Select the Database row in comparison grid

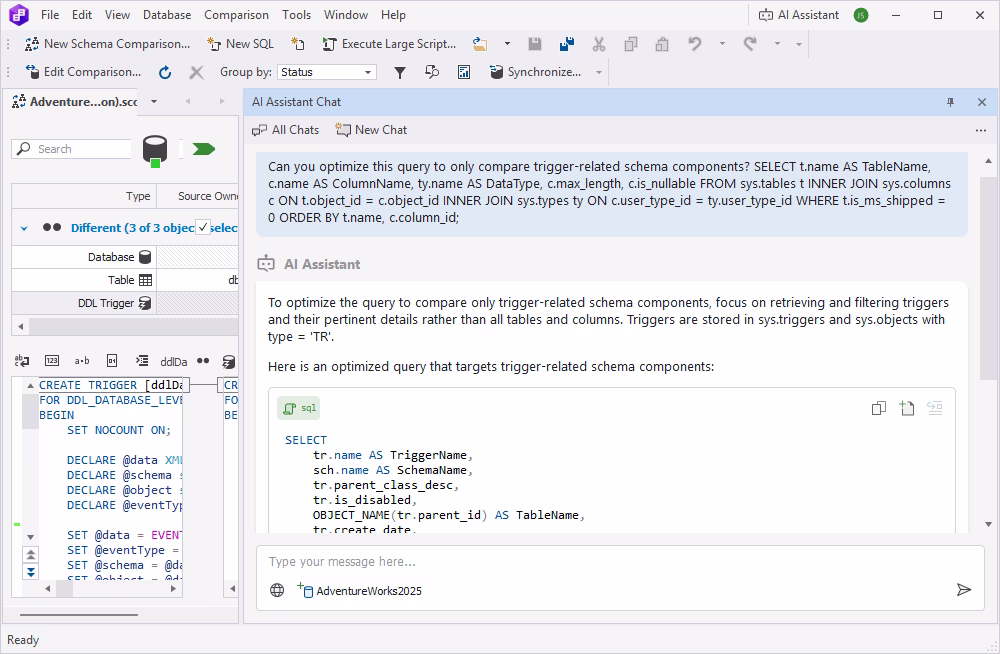[x=125, y=256]
